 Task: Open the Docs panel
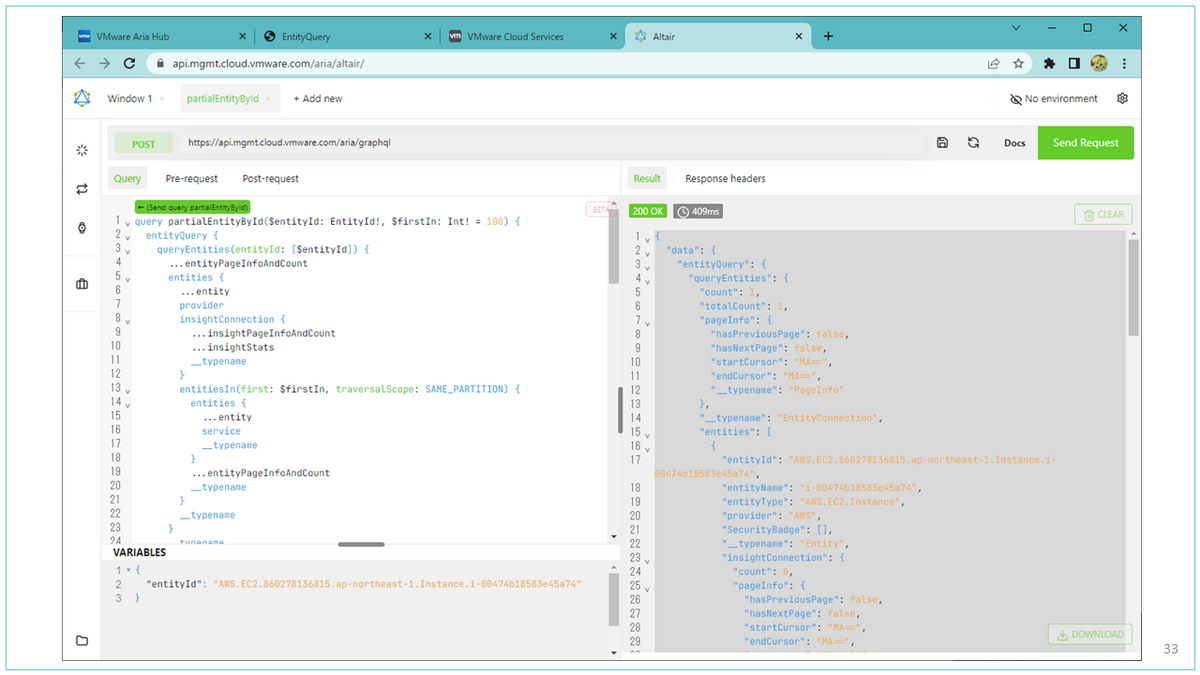1015,143
